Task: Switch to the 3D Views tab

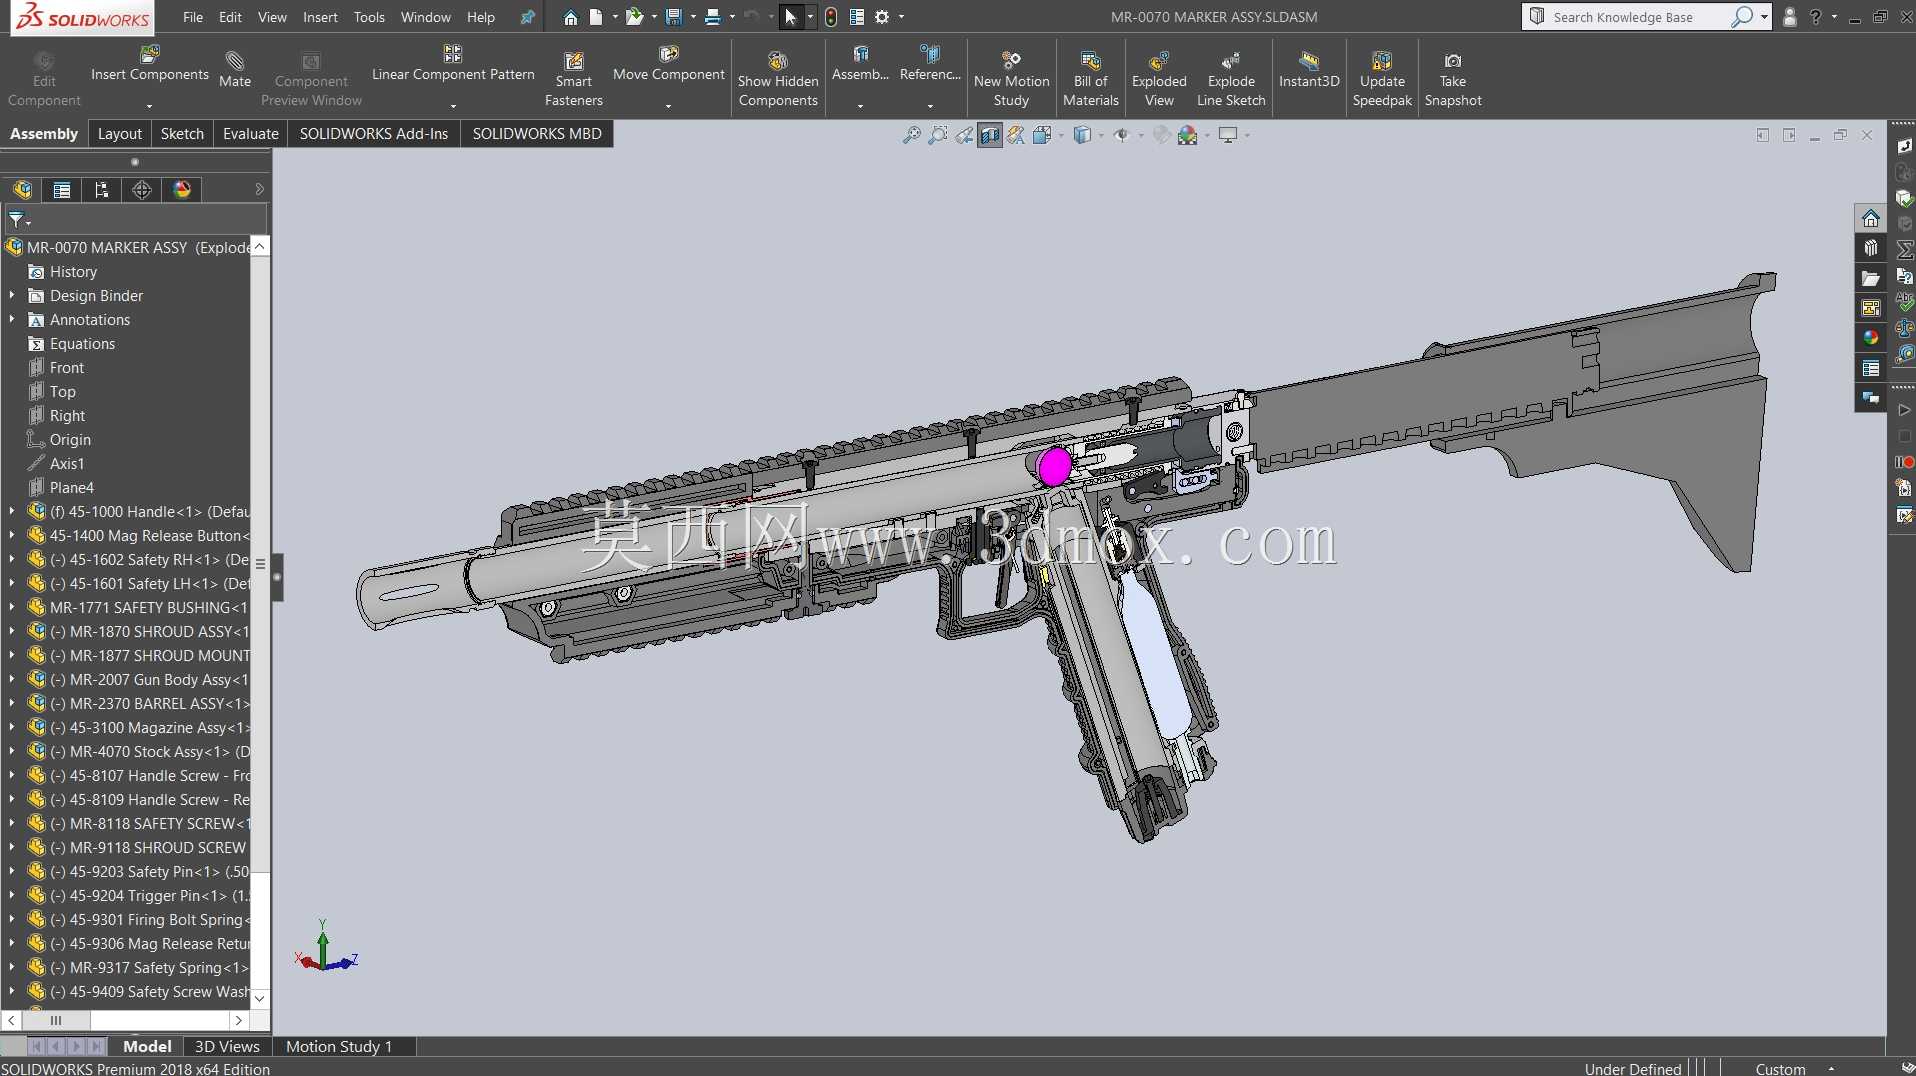Action: pos(227,1046)
